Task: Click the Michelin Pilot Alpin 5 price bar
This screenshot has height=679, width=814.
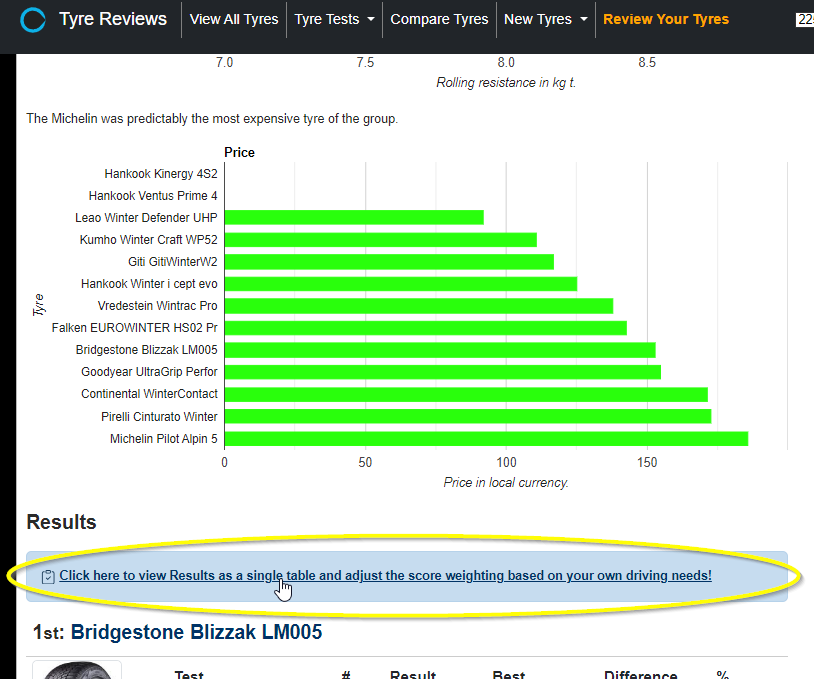Action: 486,439
